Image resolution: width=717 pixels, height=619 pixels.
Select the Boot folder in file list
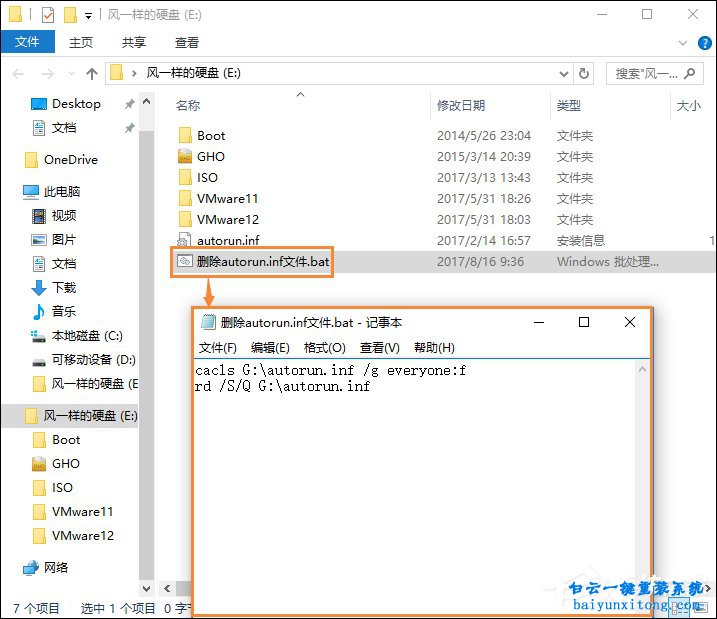pyautogui.click(x=211, y=136)
